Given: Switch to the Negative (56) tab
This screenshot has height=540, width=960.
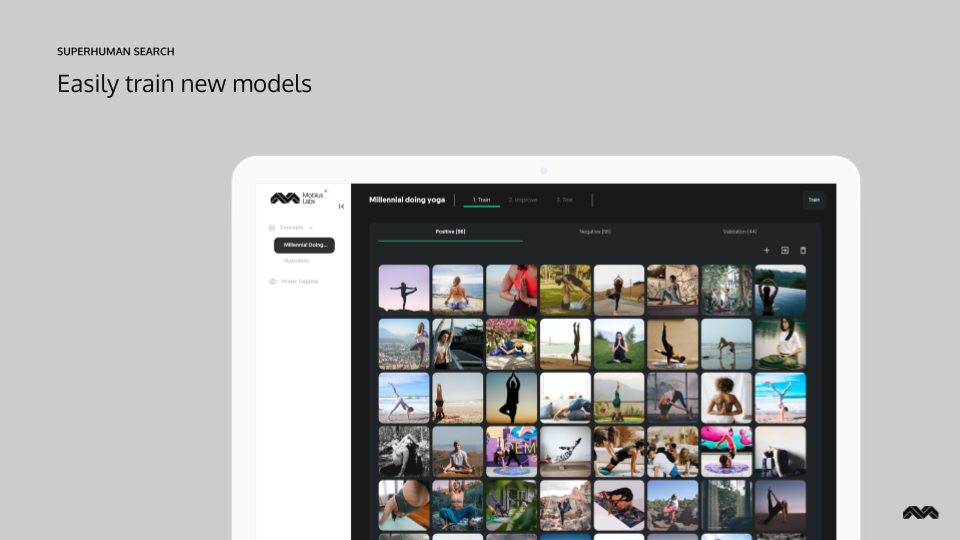Looking at the screenshot, I should click(x=595, y=232).
